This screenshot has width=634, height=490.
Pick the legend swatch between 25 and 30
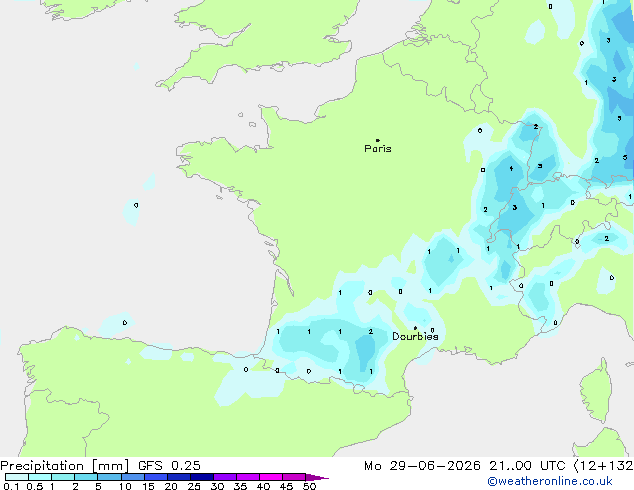tap(202, 477)
